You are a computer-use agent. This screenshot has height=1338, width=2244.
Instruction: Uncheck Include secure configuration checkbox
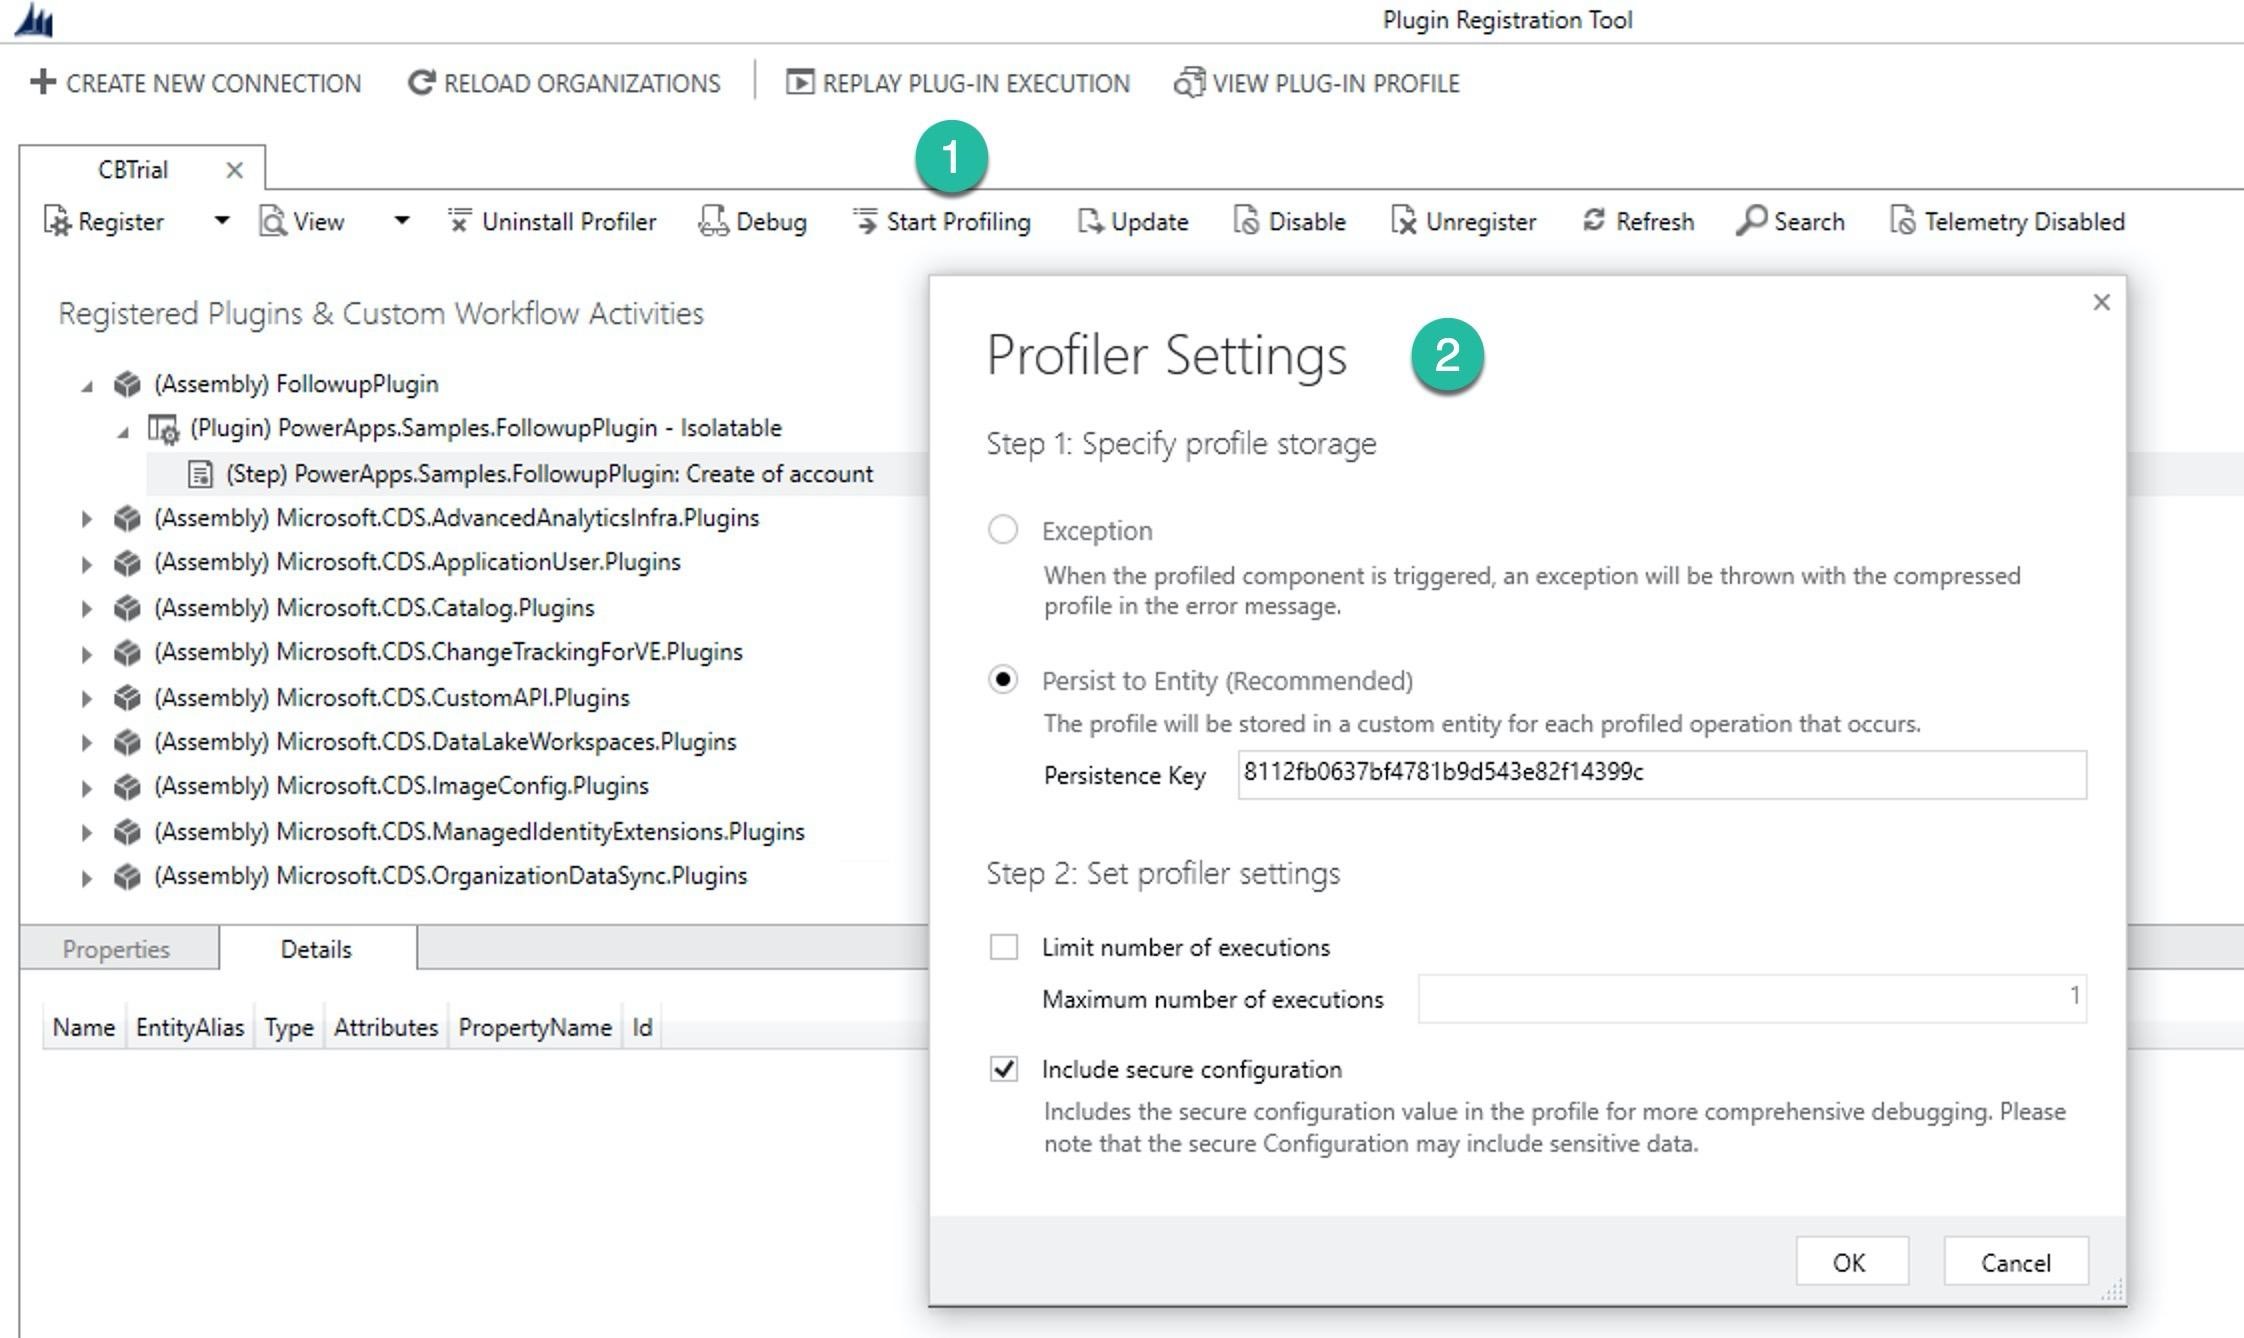click(1003, 1068)
